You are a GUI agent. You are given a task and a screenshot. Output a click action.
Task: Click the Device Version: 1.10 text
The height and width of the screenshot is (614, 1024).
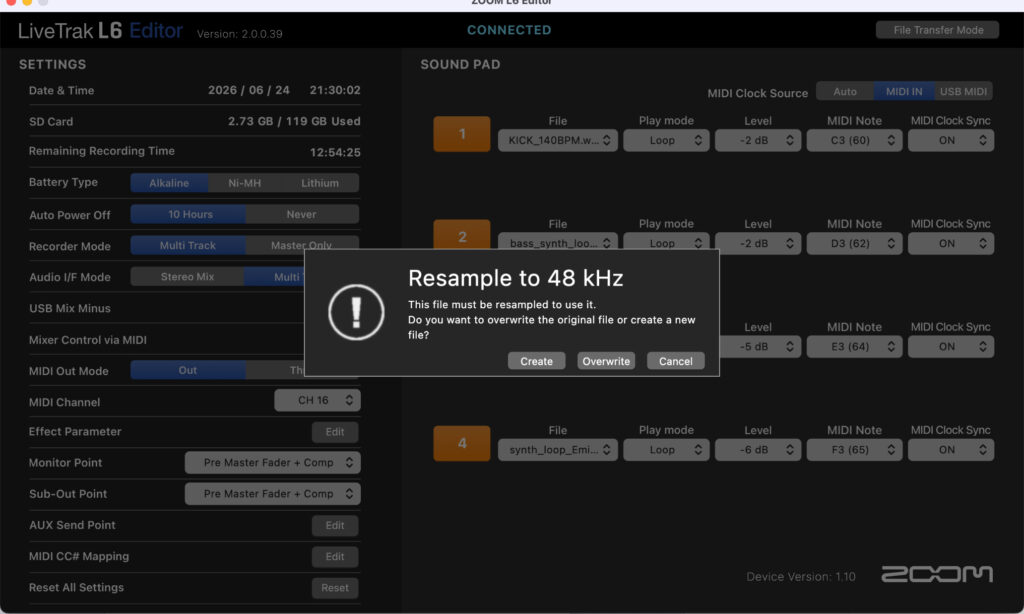(x=801, y=577)
